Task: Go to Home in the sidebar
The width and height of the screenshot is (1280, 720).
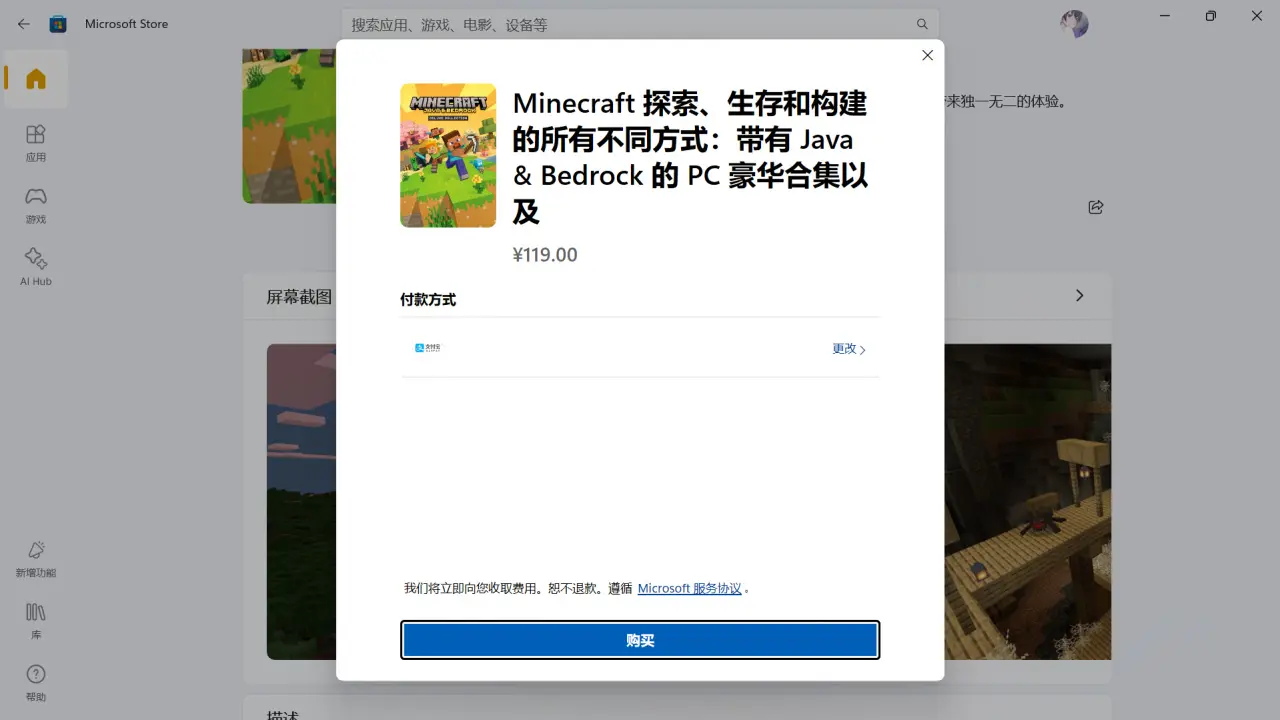Action: click(x=36, y=79)
